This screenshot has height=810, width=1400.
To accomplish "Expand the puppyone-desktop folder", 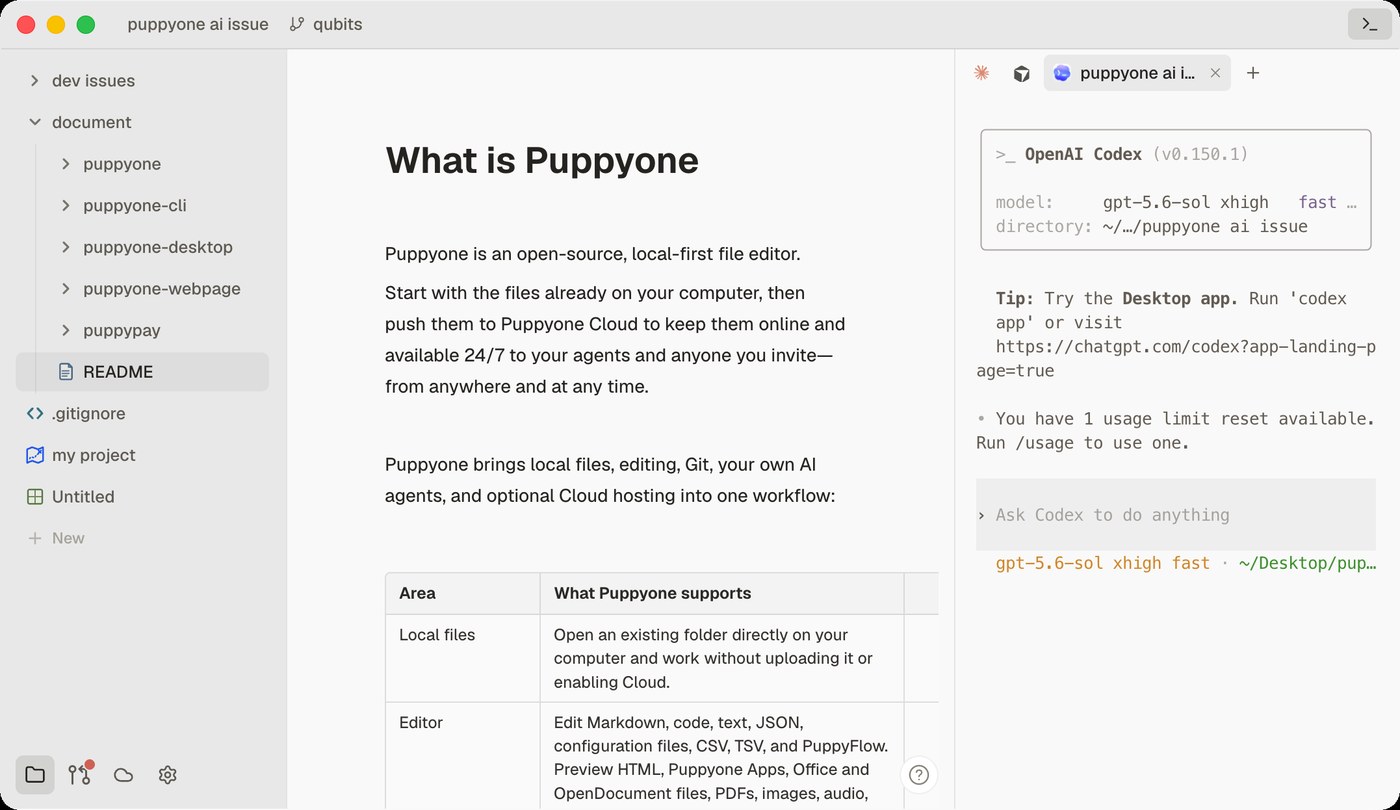I will pos(66,247).
